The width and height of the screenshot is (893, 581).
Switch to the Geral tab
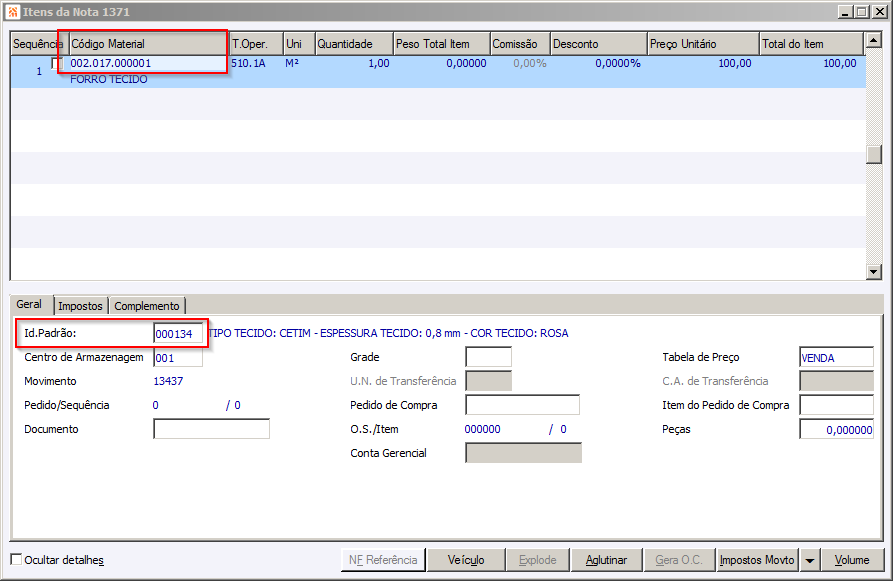[x=29, y=304]
